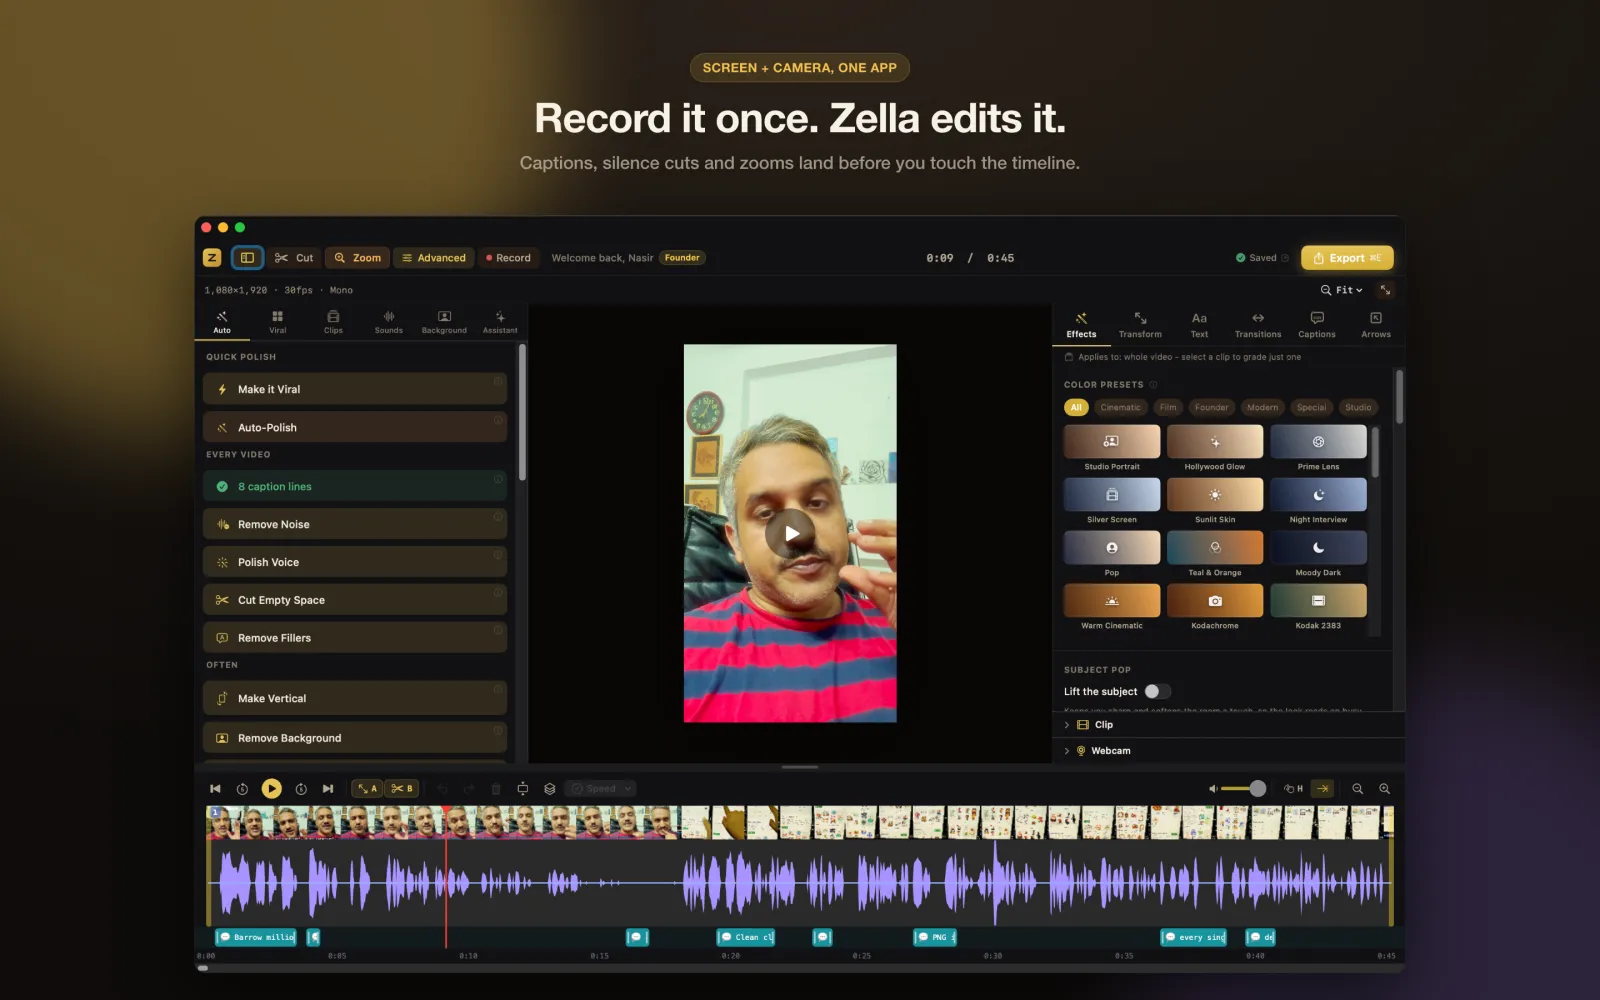Skip to the start of the timeline
The height and width of the screenshot is (1000, 1600).
[215, 789]
